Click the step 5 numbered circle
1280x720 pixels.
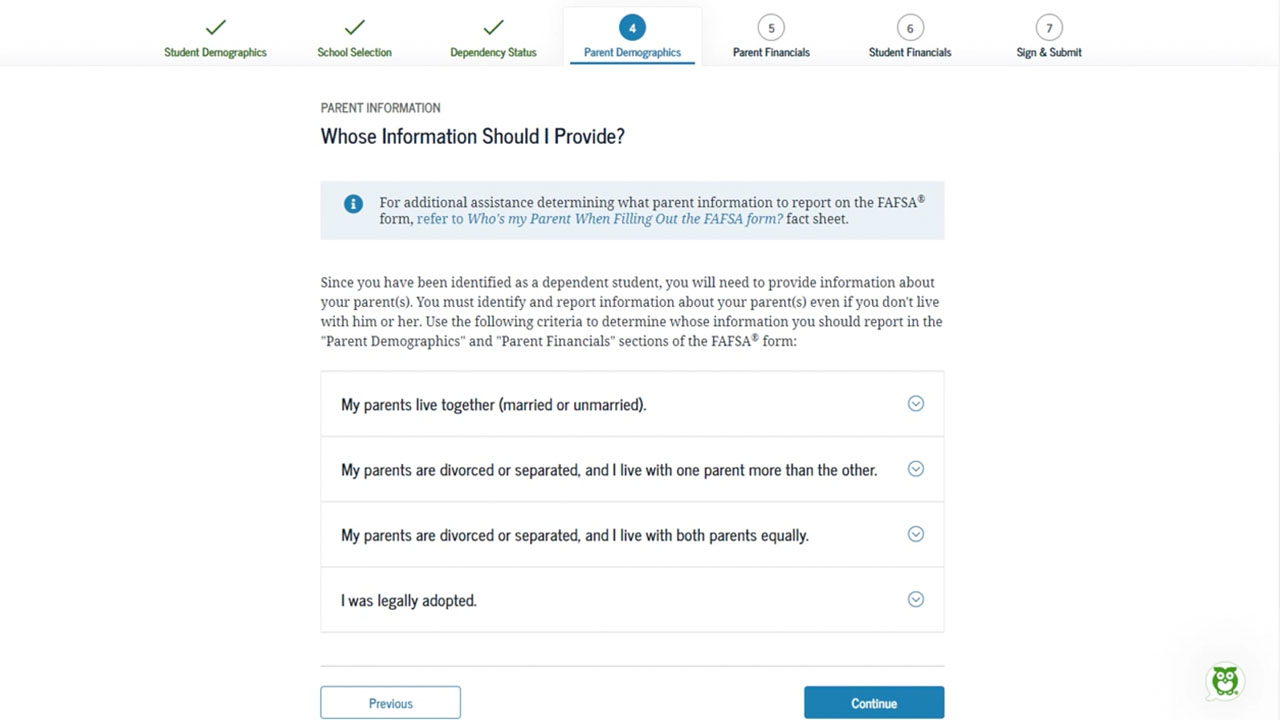pos(771,29)
